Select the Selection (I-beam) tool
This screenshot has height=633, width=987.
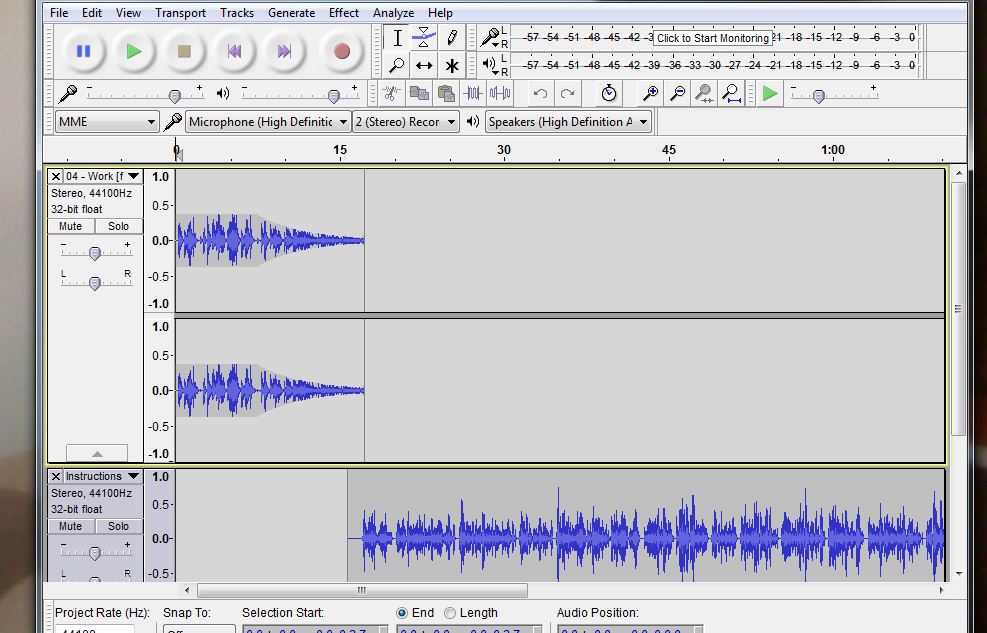pos(397,38)
